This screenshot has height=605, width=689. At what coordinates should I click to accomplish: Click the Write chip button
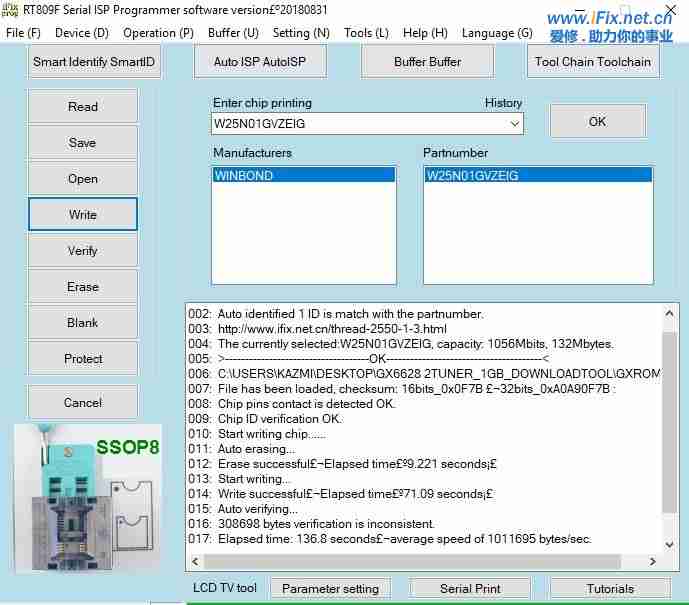(x=83, y=215)
